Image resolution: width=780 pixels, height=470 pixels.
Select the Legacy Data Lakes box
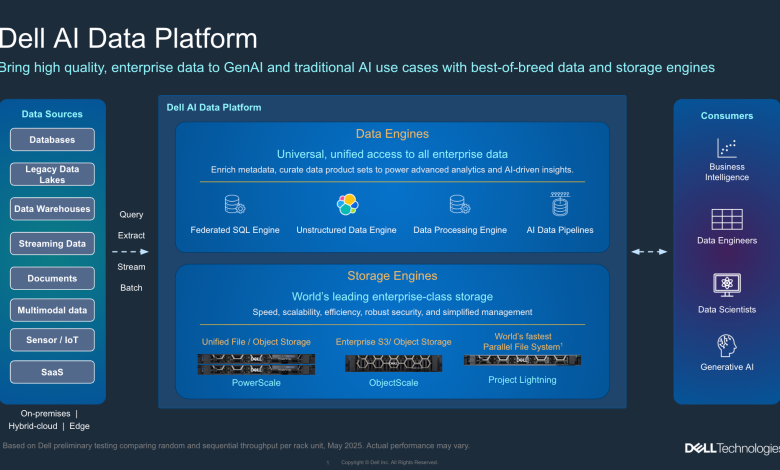(x=52, y=174)
